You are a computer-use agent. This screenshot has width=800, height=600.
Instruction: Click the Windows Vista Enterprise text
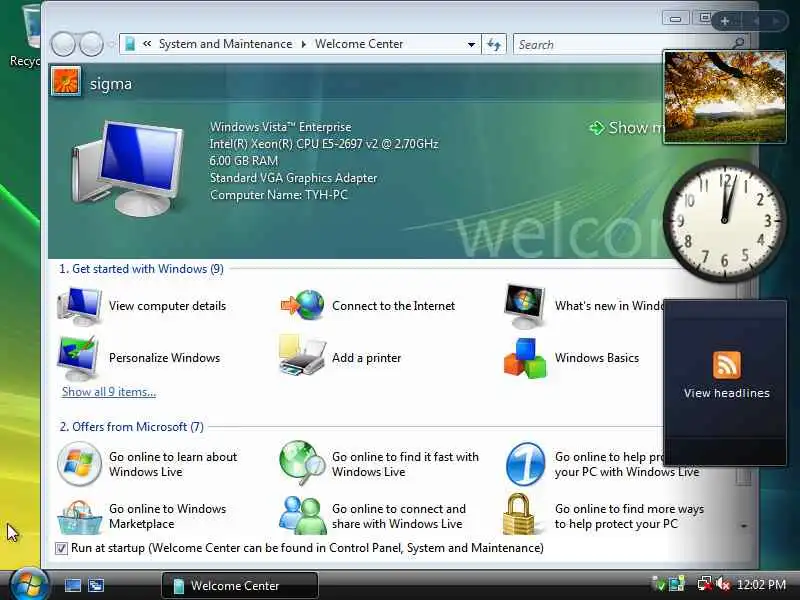point(281,127)
